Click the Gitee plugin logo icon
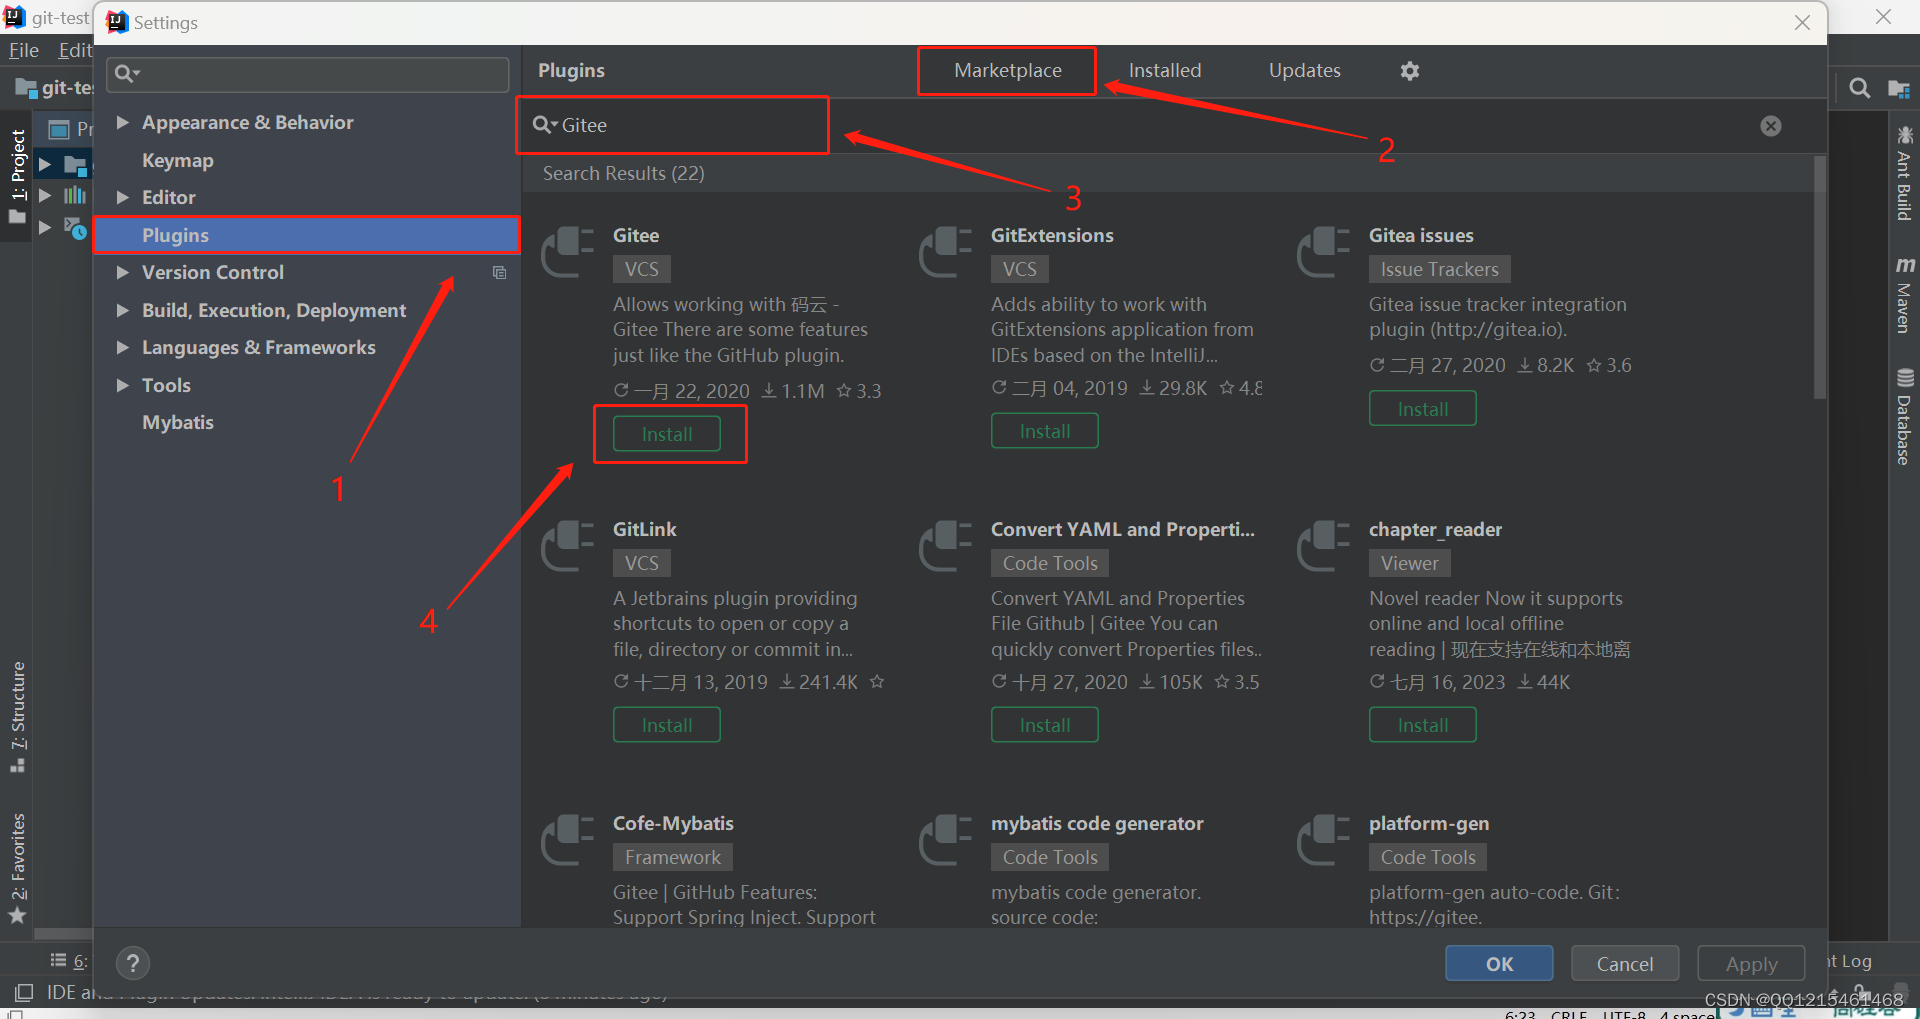 pyautogui.click(x=568, y=252)
